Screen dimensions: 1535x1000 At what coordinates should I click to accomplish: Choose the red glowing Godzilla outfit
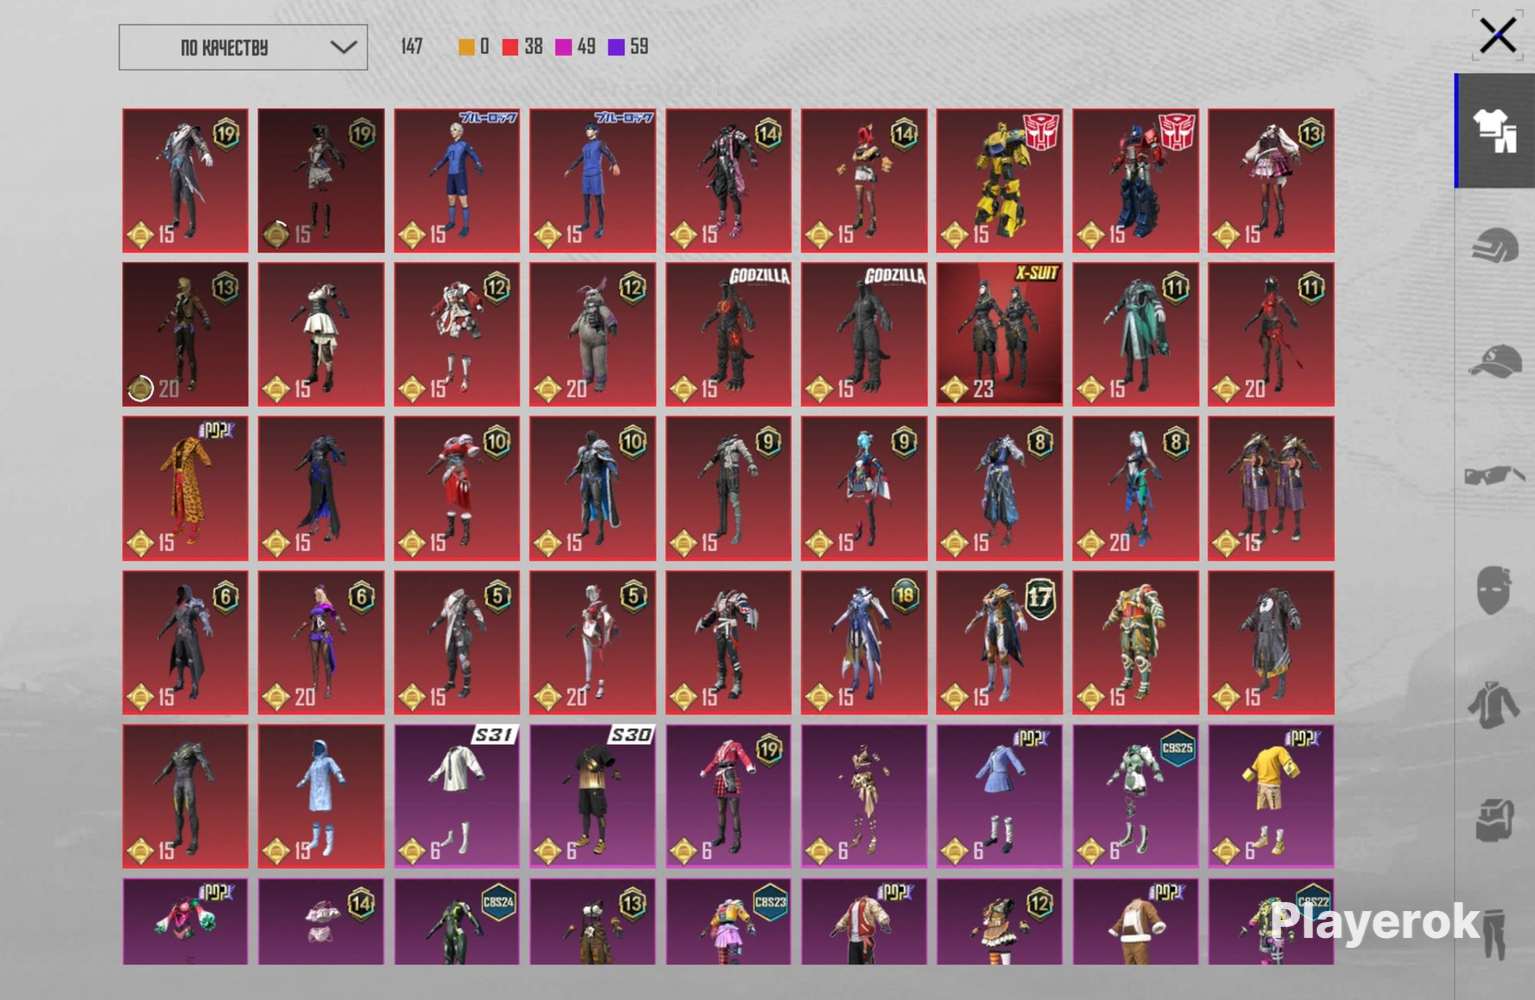pyautogui.click(x=728, y=334)
